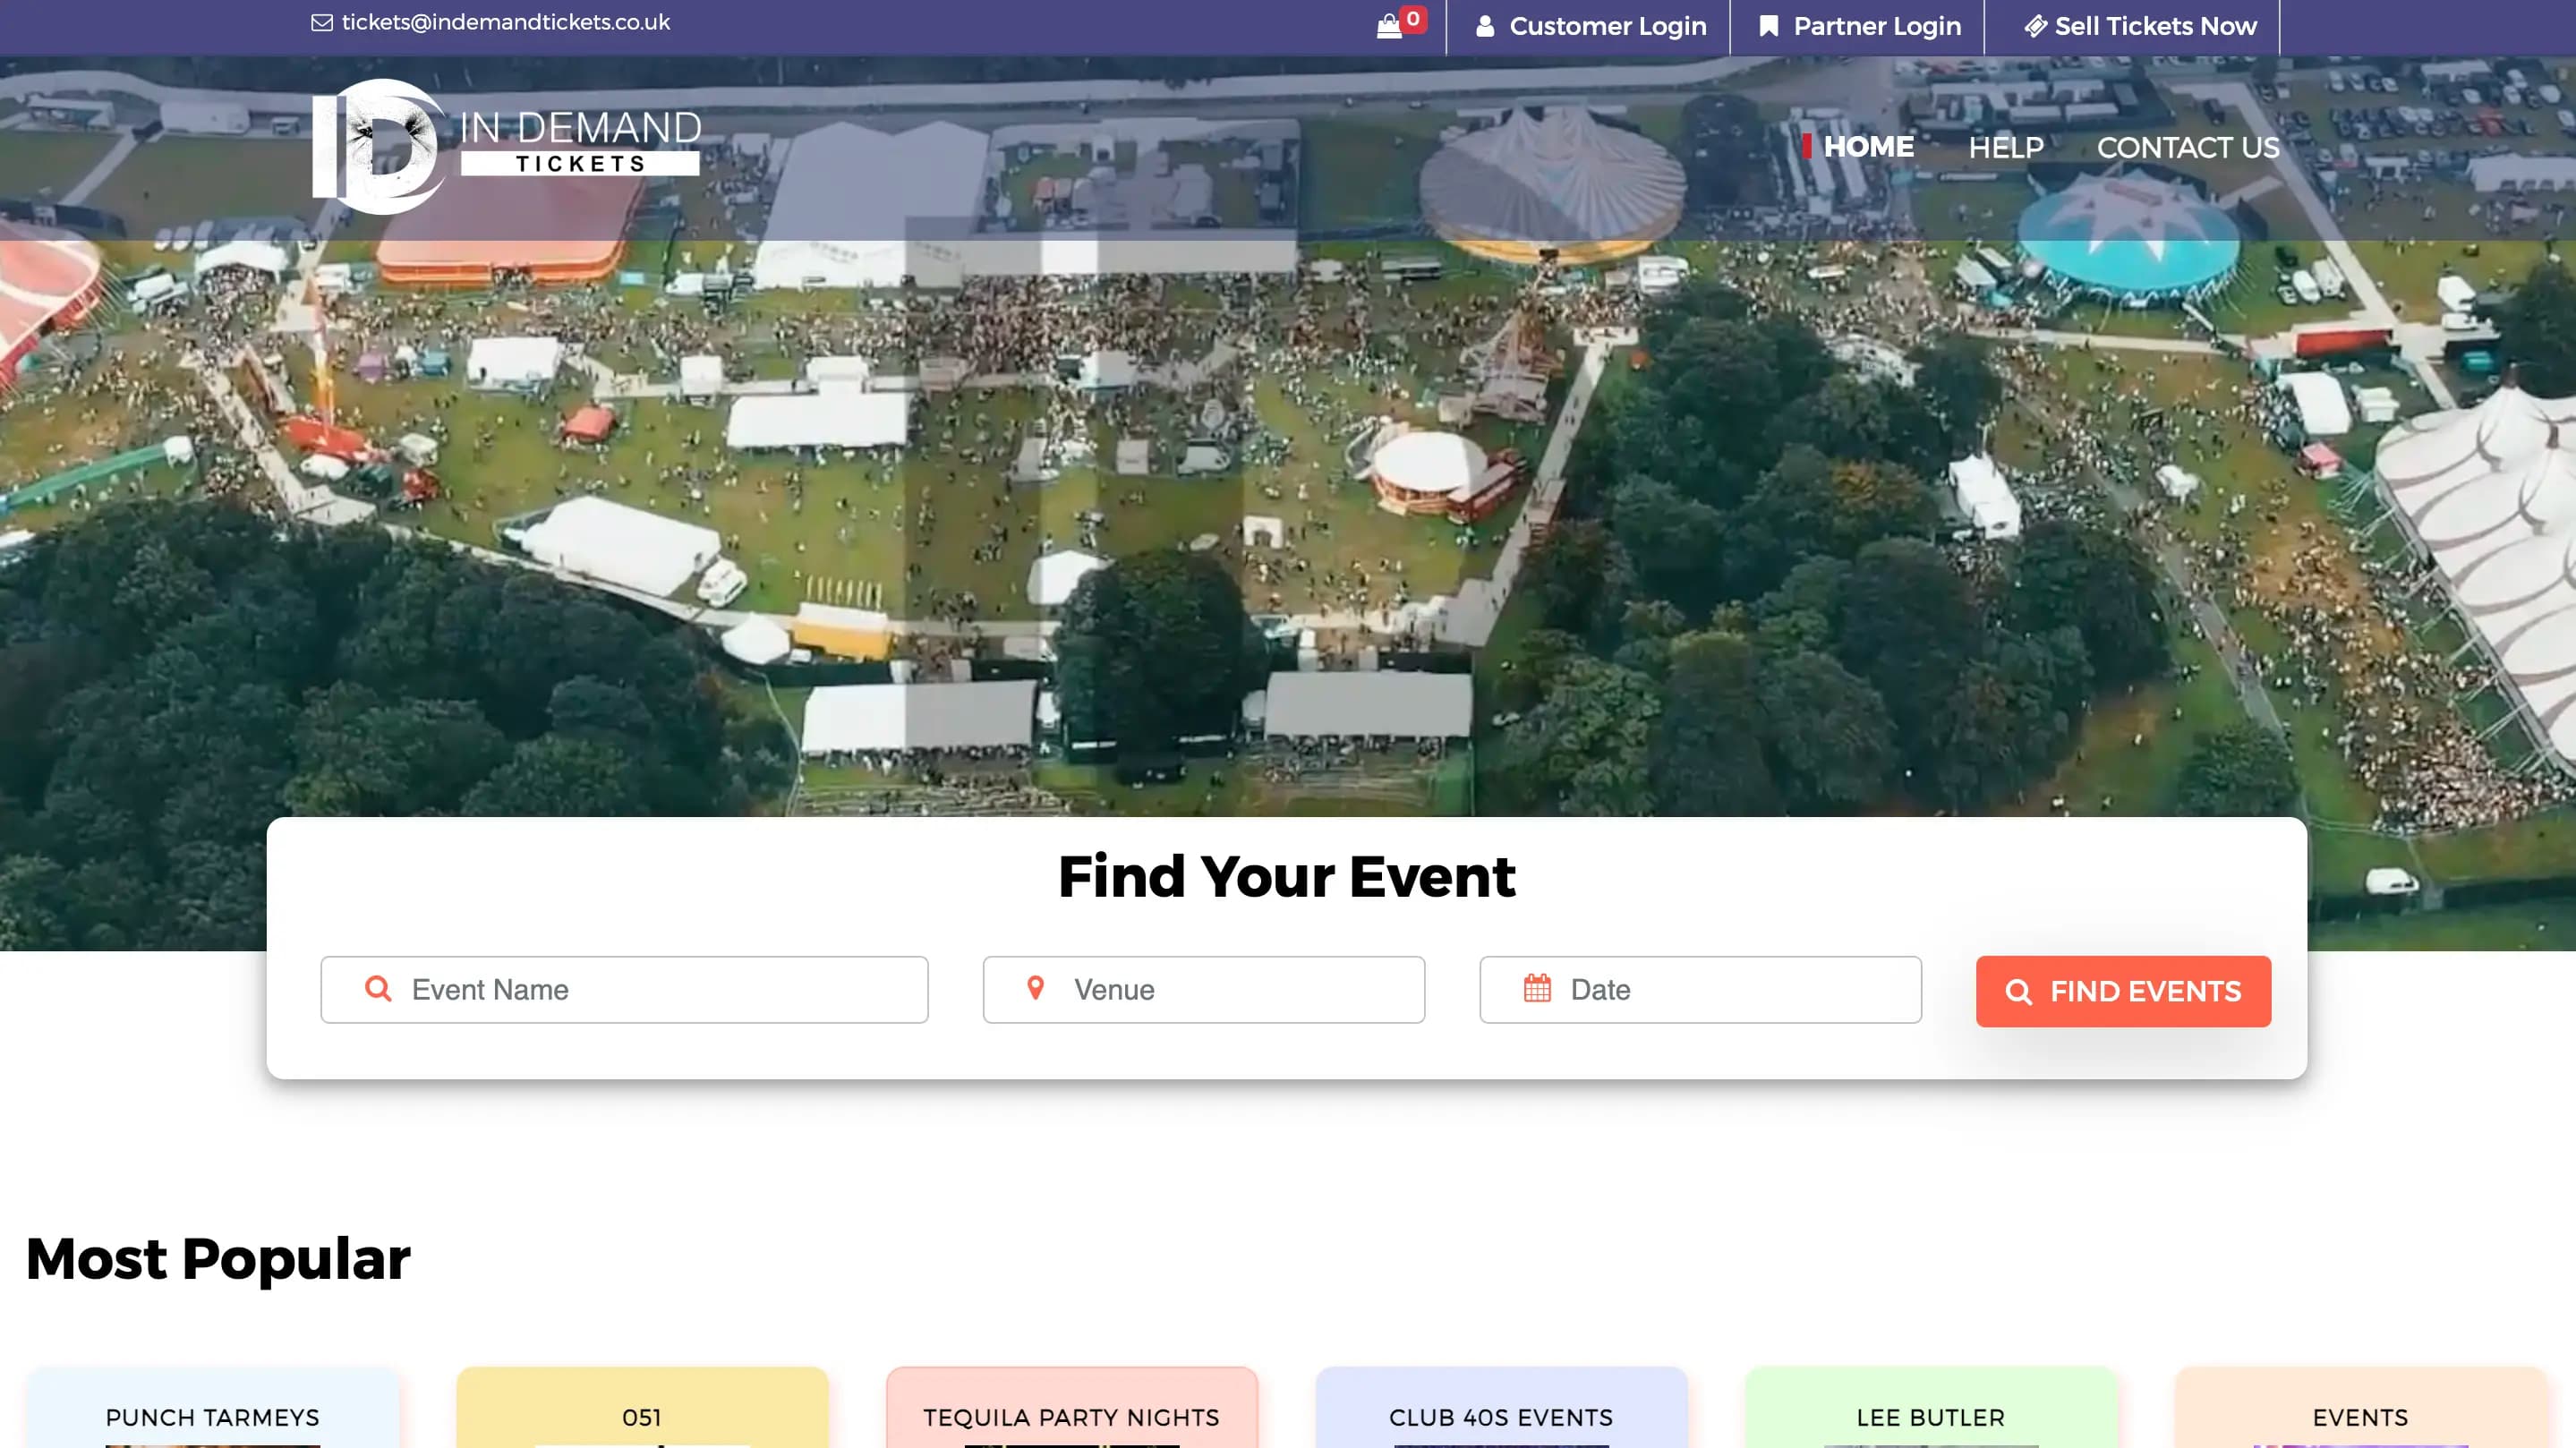
Task: Click the ticket icon beside Sell Tickets Now
Action: (2035, 26)
